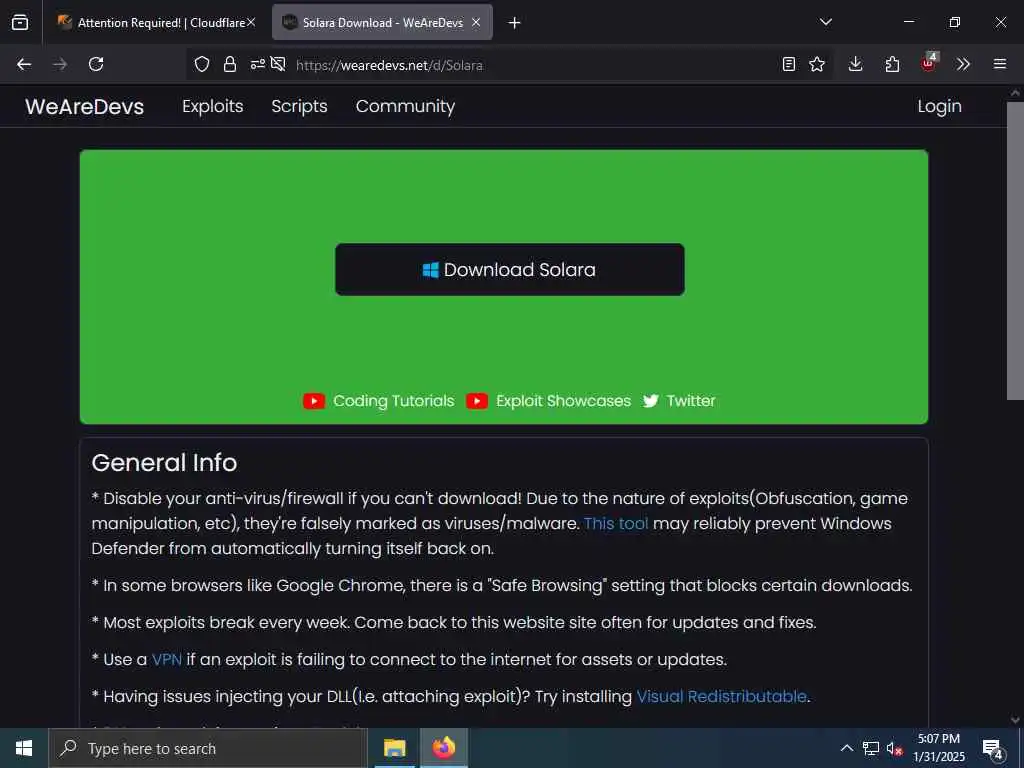The width and height of the screenshot is (1024, 768).
Task: Click the blocked autoplay indicator icon
Action: pyautogui.click(x=278, y=64)
